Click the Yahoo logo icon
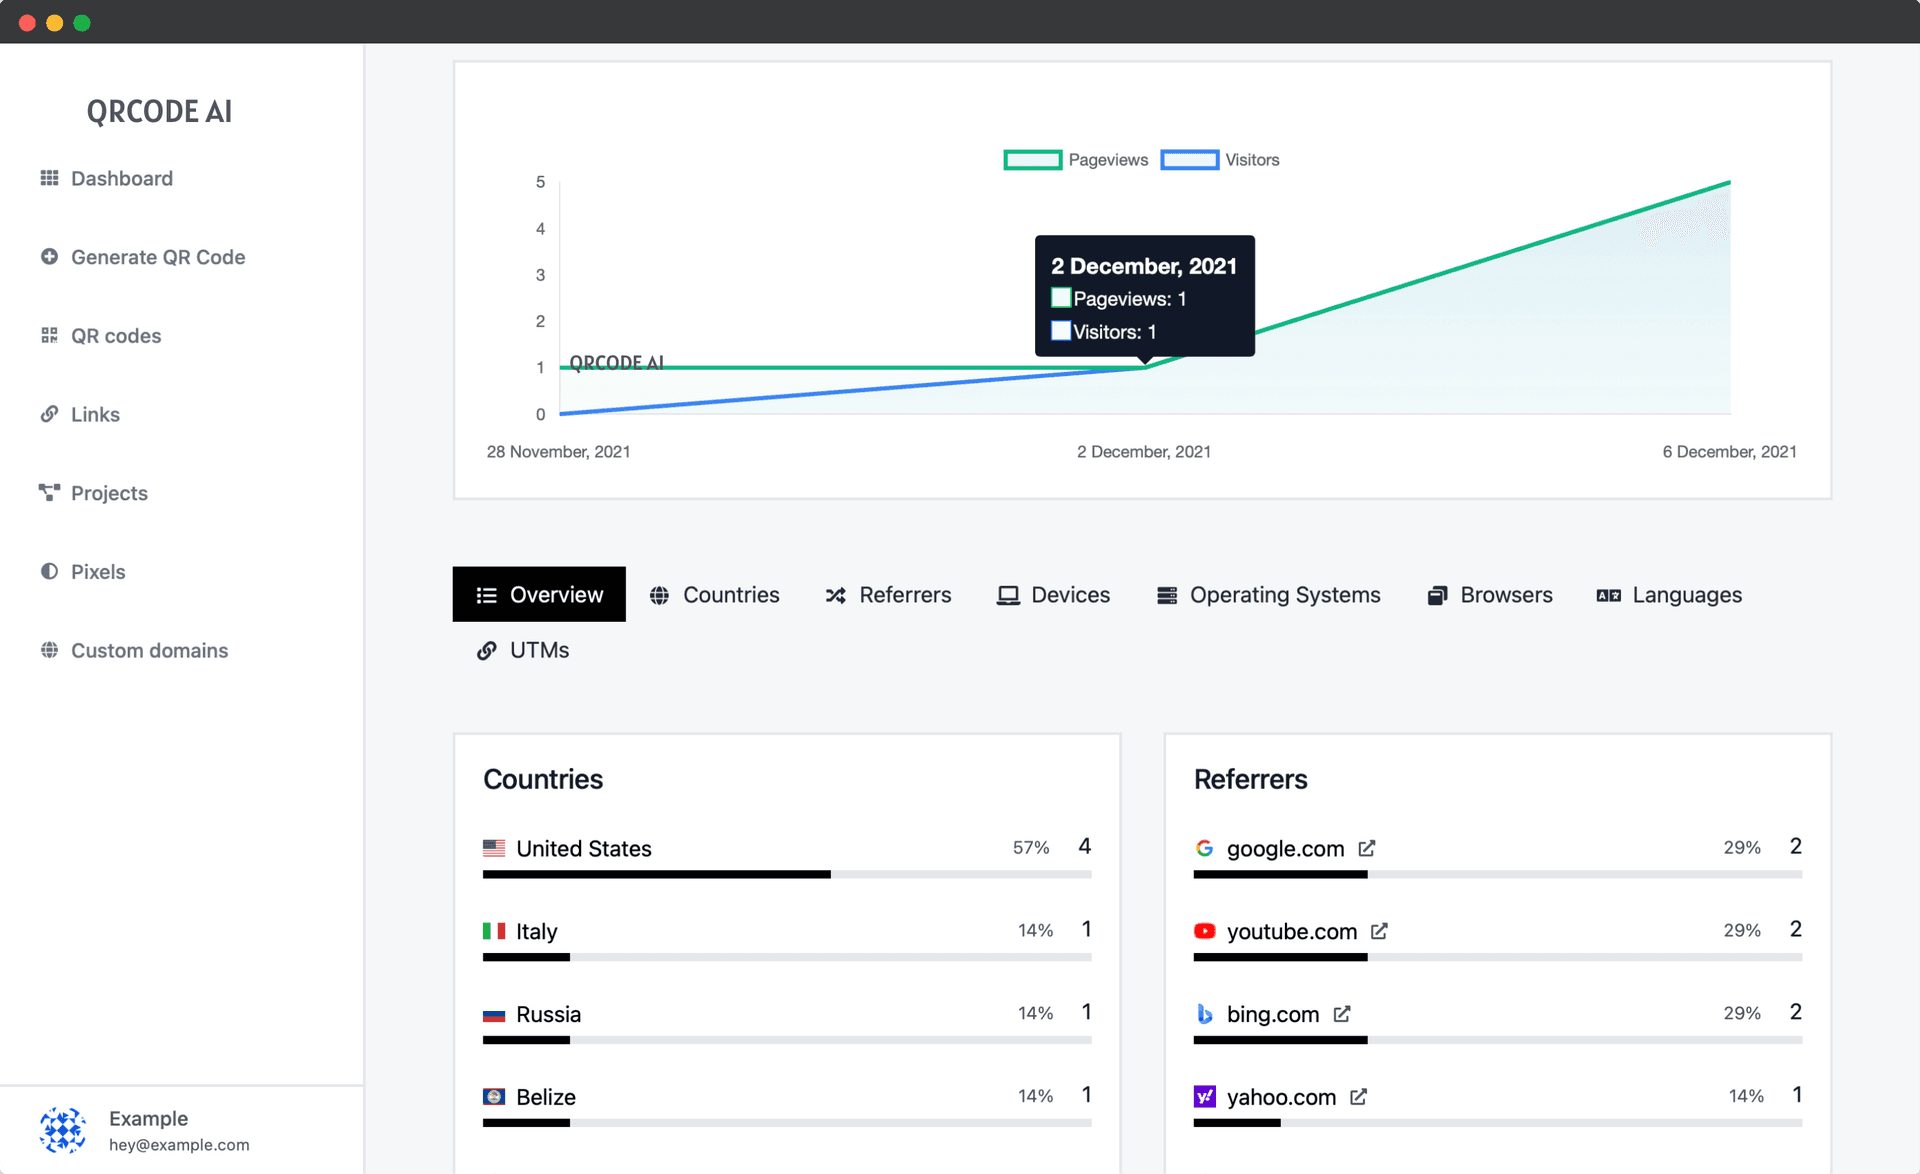Viewport: 1920px width, 1174px height. pyautogui.click(x=1205, y=1097)
